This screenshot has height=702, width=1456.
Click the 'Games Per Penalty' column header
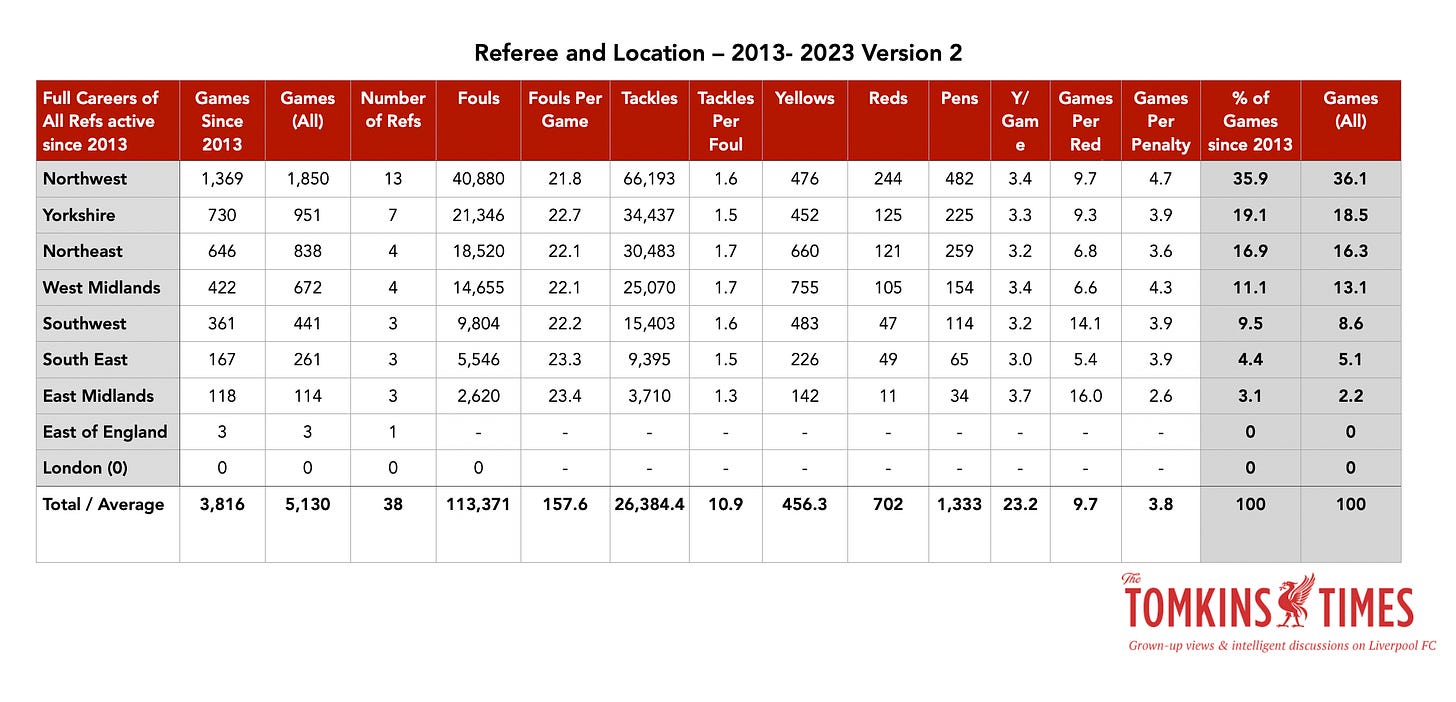pyautogui.click(x=1160, y=121)
